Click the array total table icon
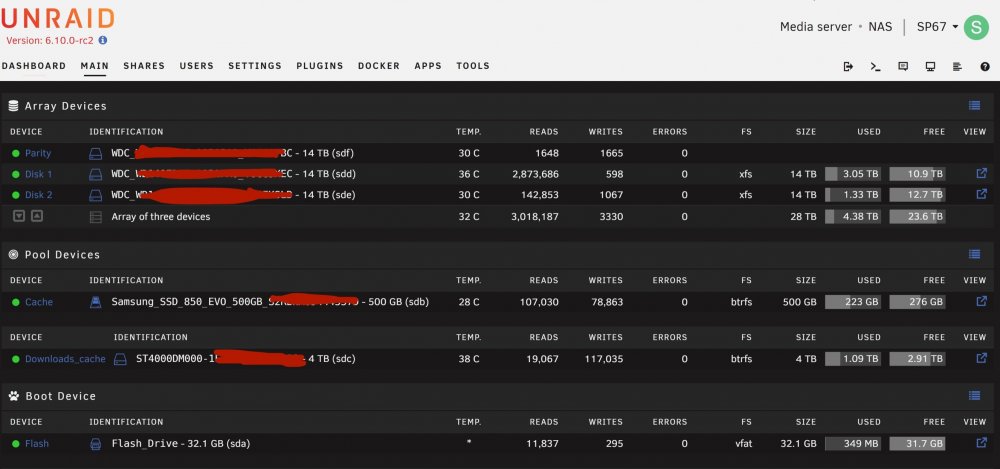The height and width of the screenshot is (469, 1000). click(x=96, y=217)
